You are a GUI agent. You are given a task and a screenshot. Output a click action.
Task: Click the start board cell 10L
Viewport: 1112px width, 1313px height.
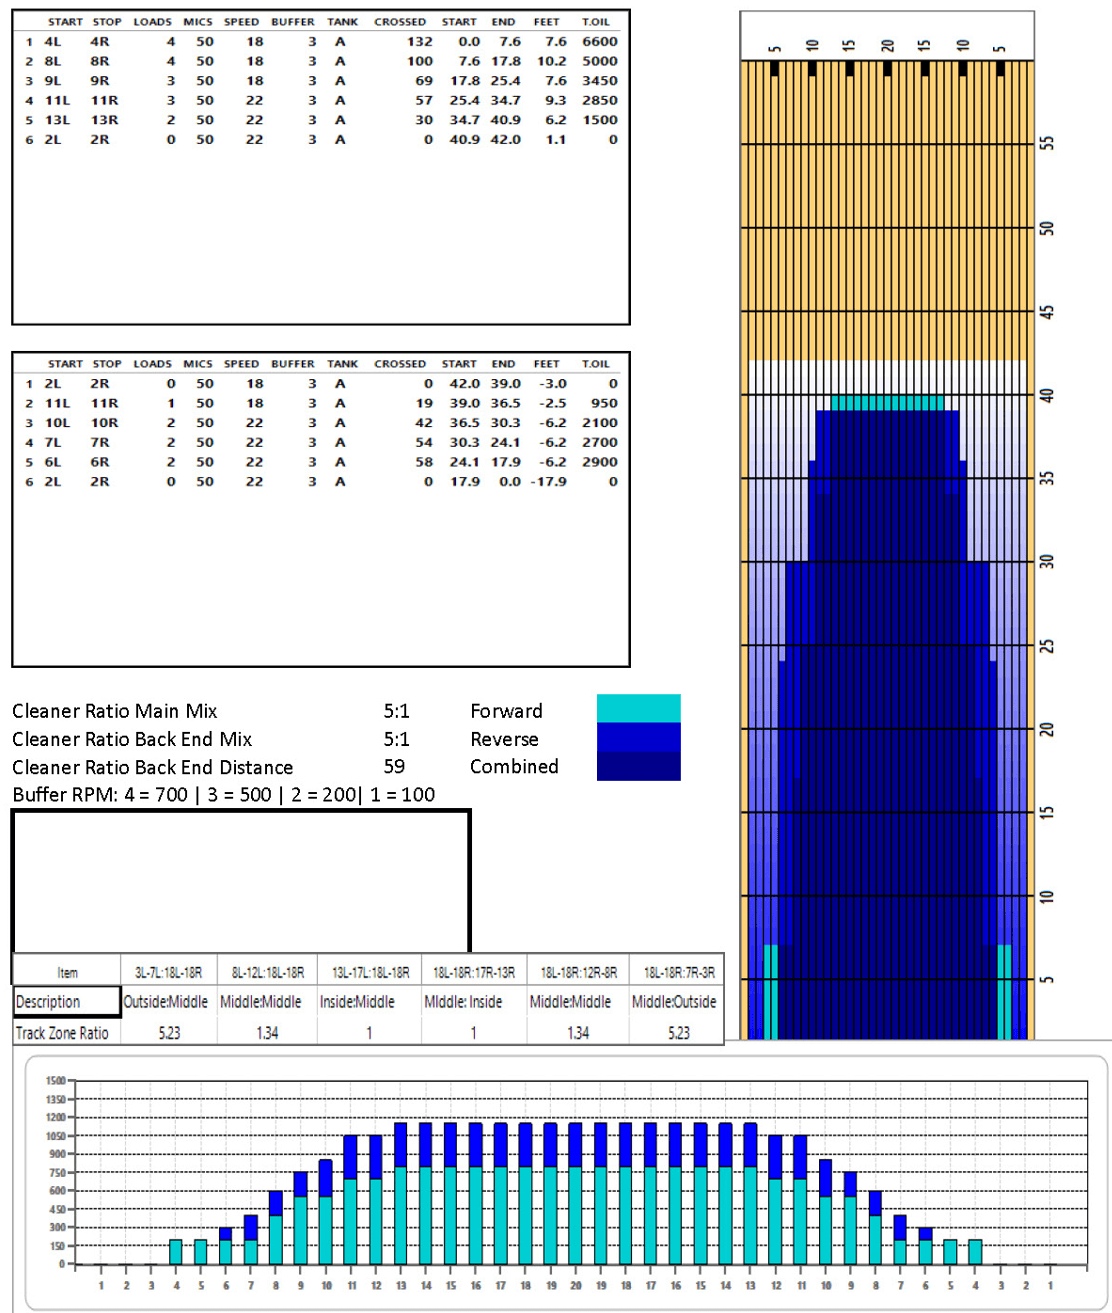click(57, 423)
